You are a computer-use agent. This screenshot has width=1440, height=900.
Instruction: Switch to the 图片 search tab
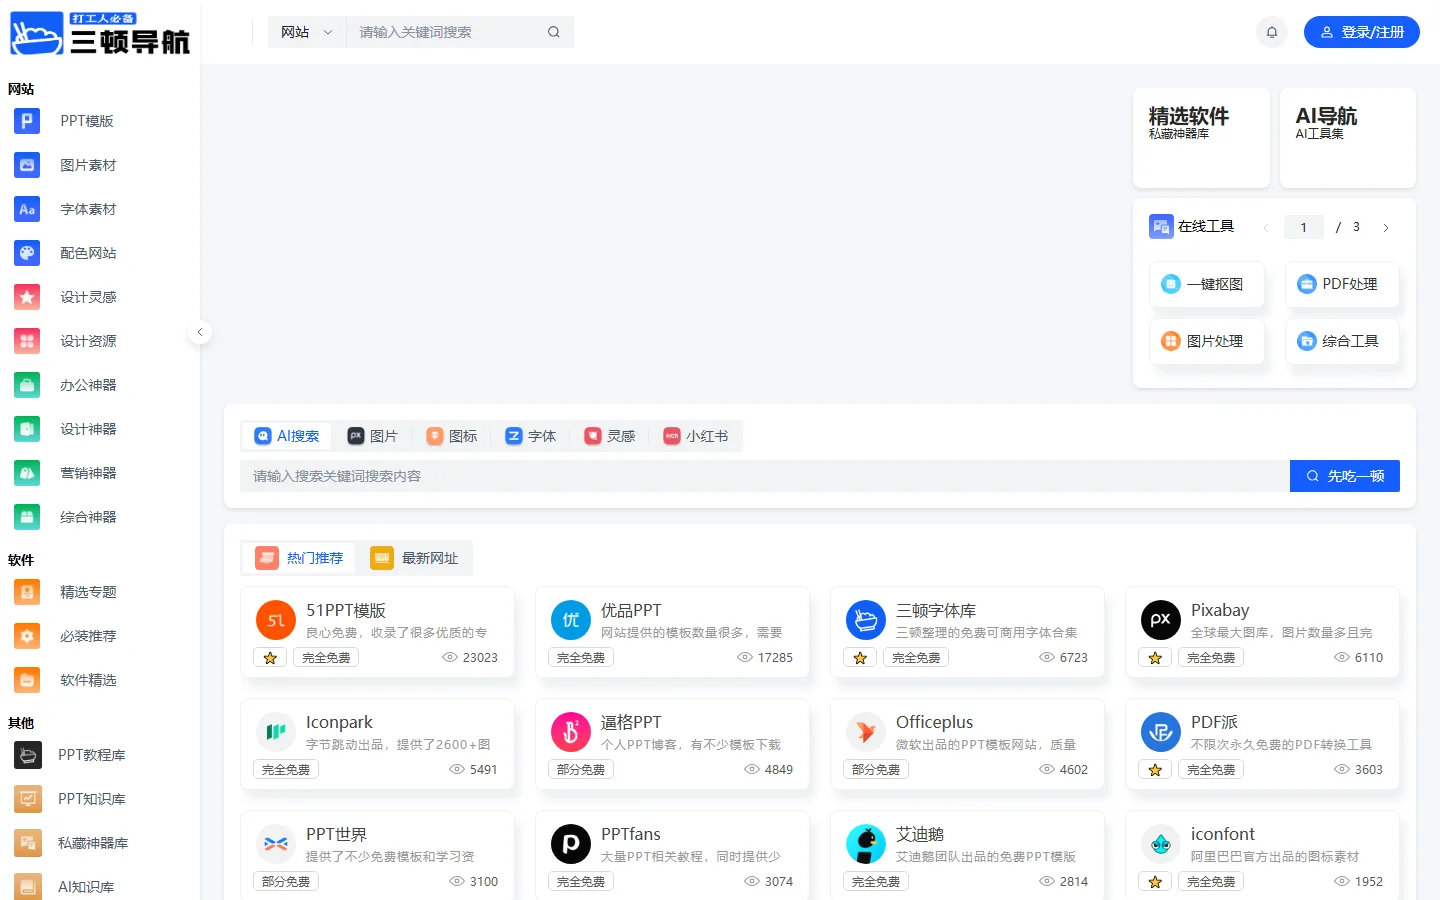372,436
